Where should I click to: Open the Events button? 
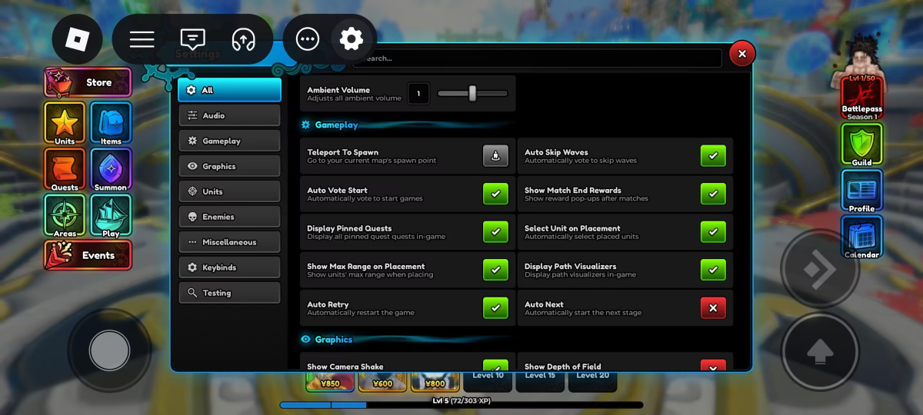pyautogui.click(x=88, y=255)
